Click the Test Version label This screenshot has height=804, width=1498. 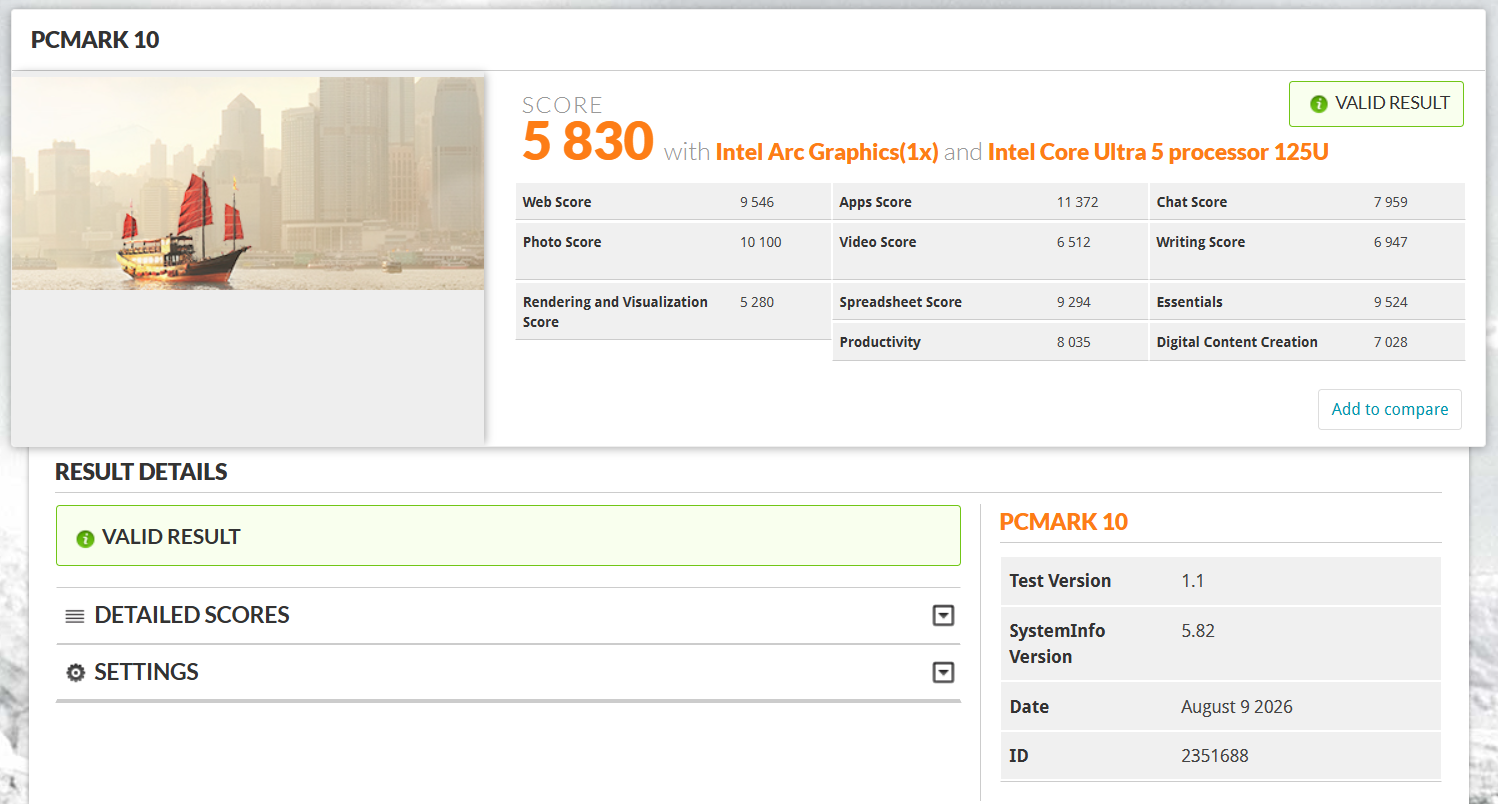pyautogui.click(x=1060, y=581)
